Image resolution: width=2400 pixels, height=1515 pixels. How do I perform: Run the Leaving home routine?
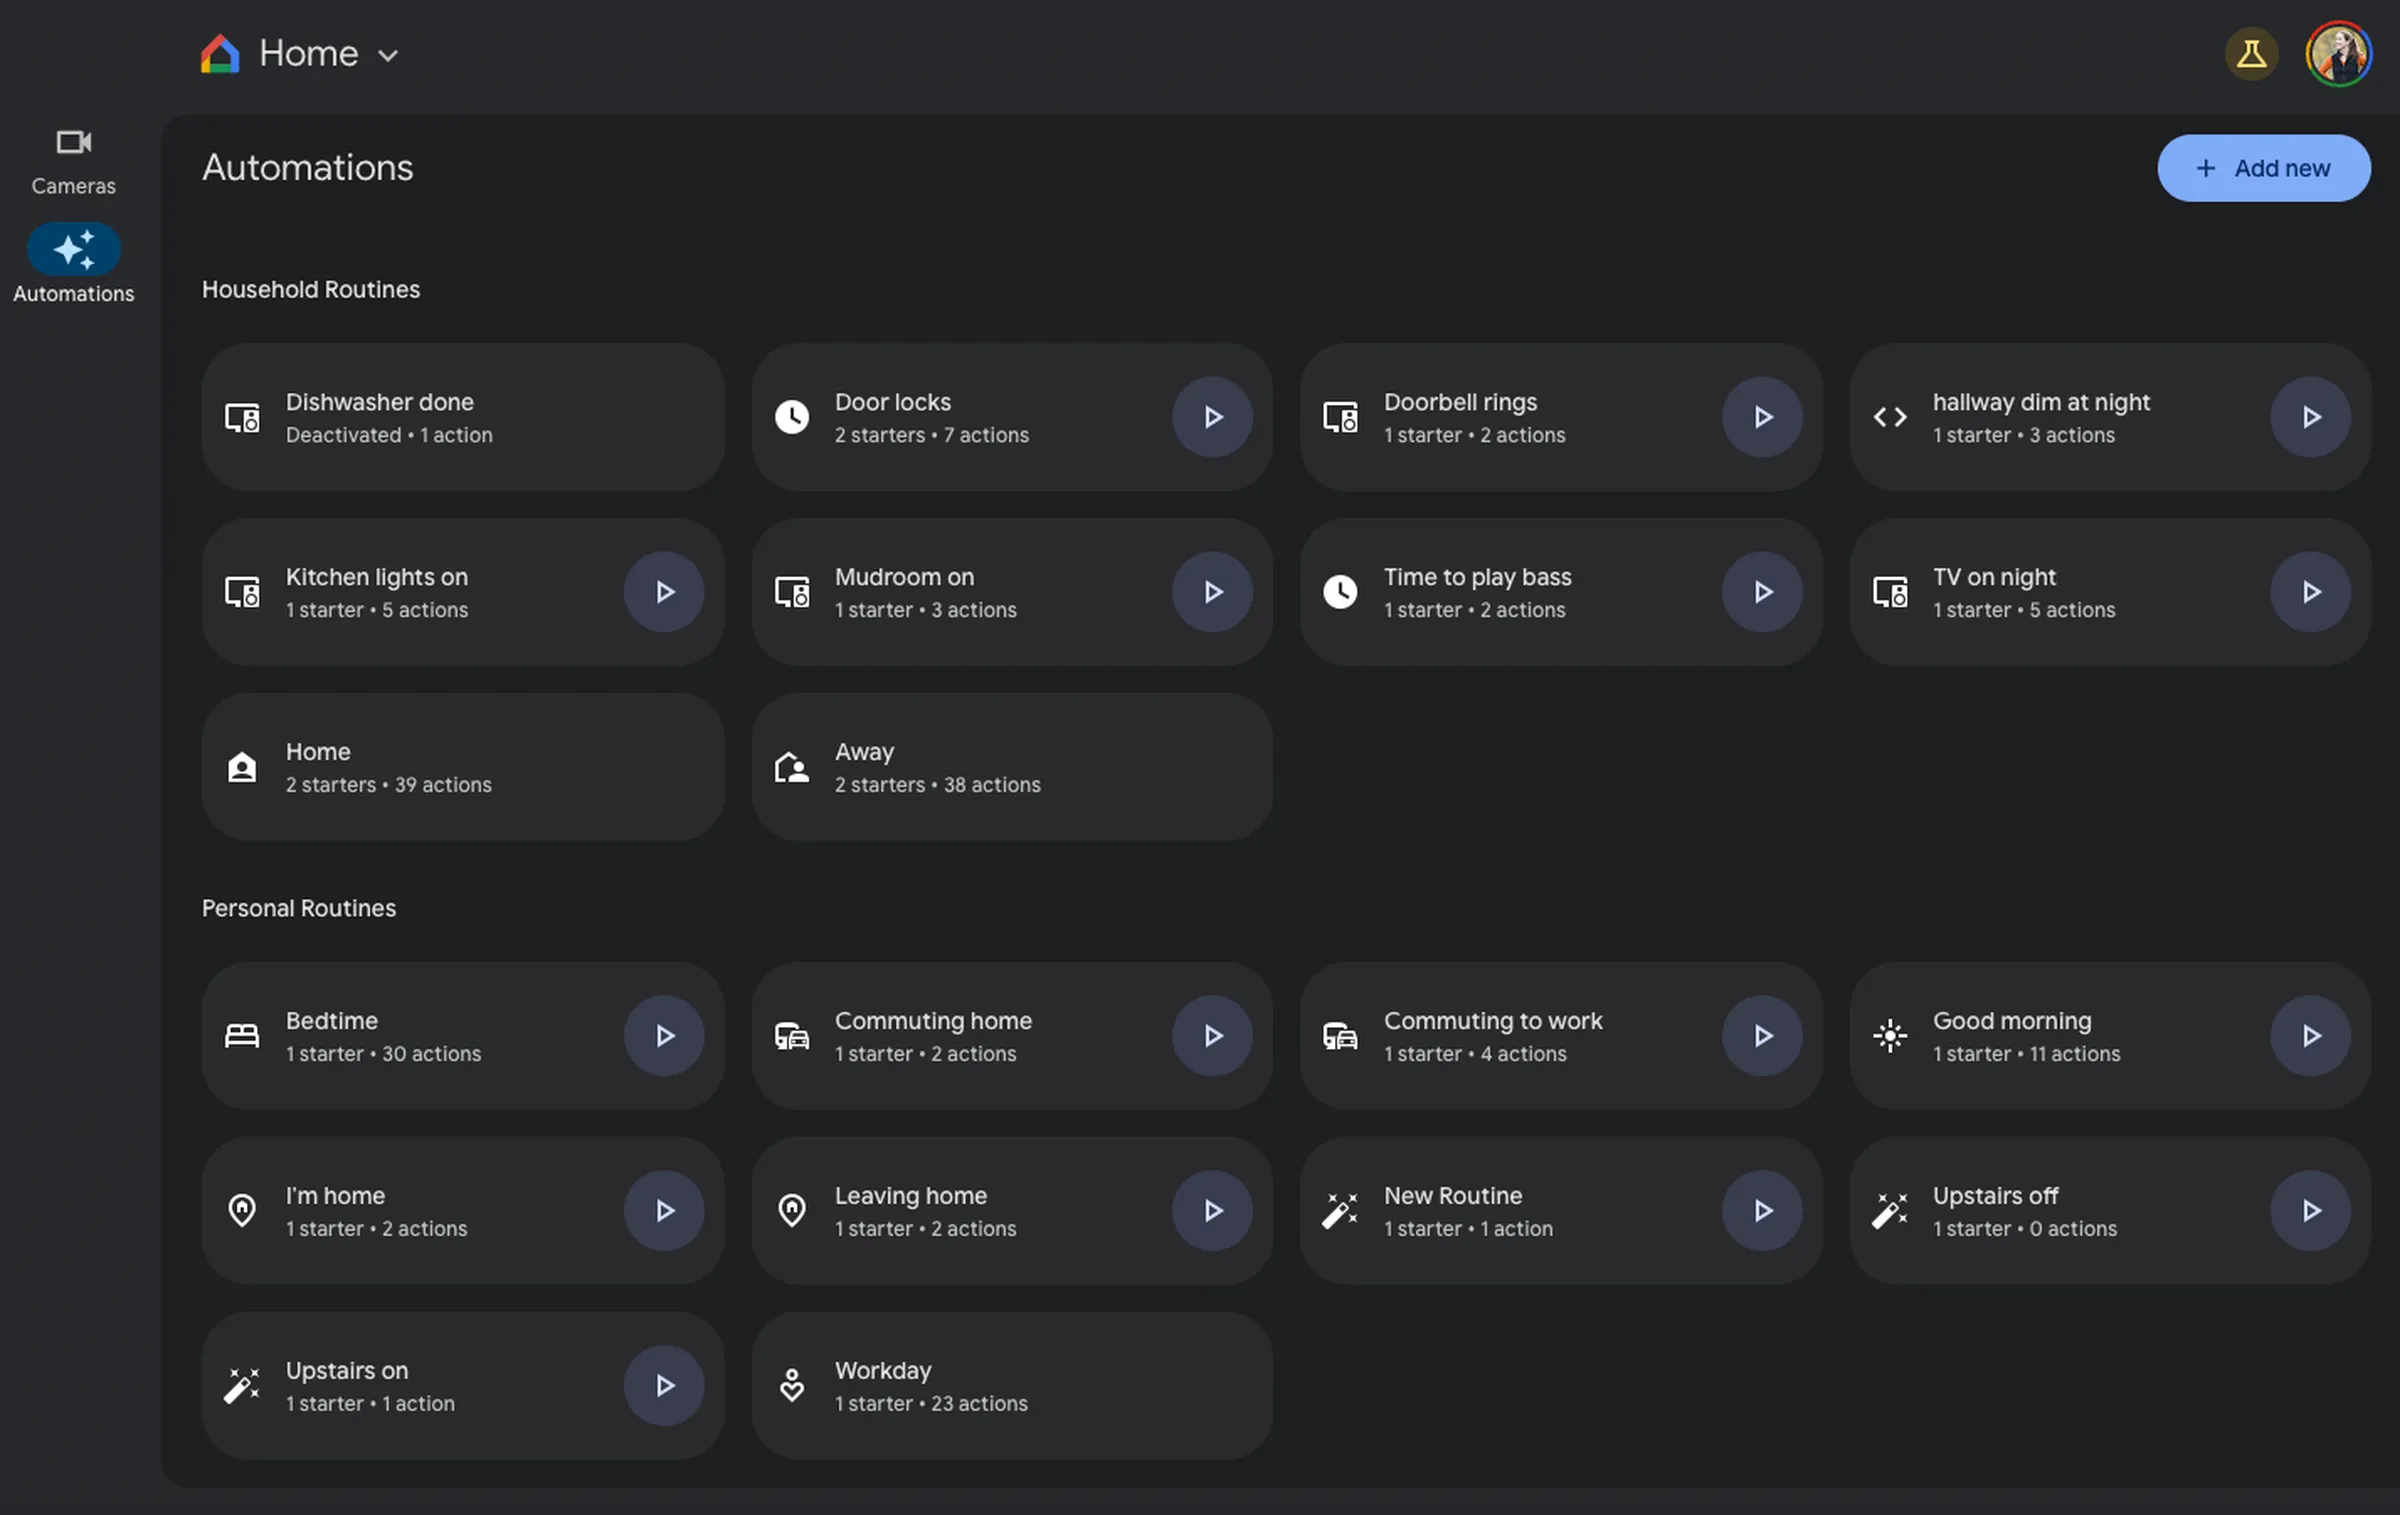(x=1212, y=1211)
